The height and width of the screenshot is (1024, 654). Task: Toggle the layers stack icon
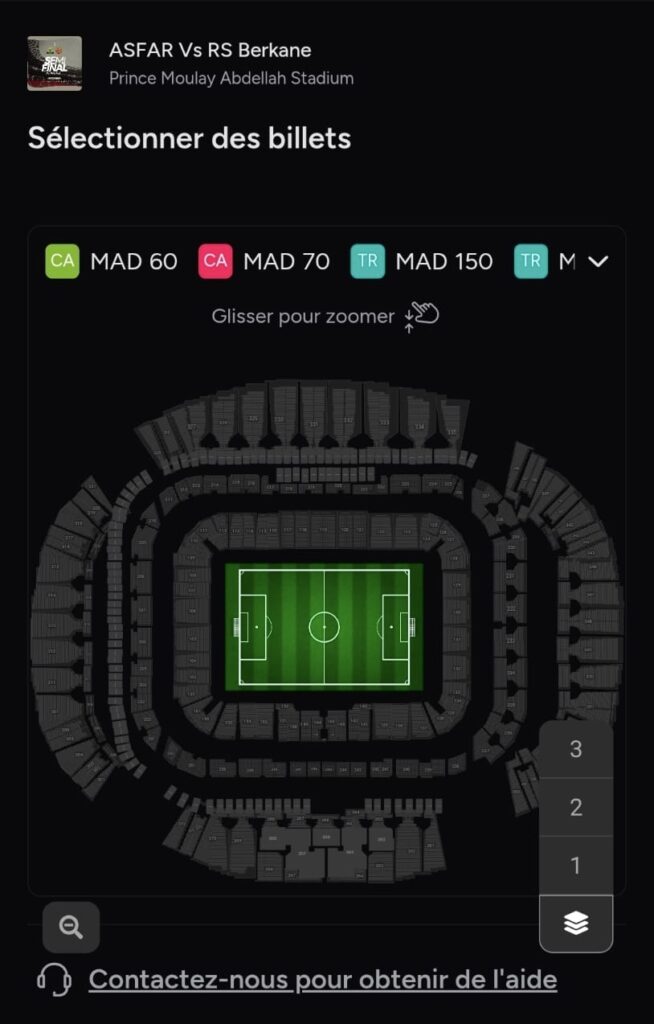pyautogui.click(x=575, y=924)
